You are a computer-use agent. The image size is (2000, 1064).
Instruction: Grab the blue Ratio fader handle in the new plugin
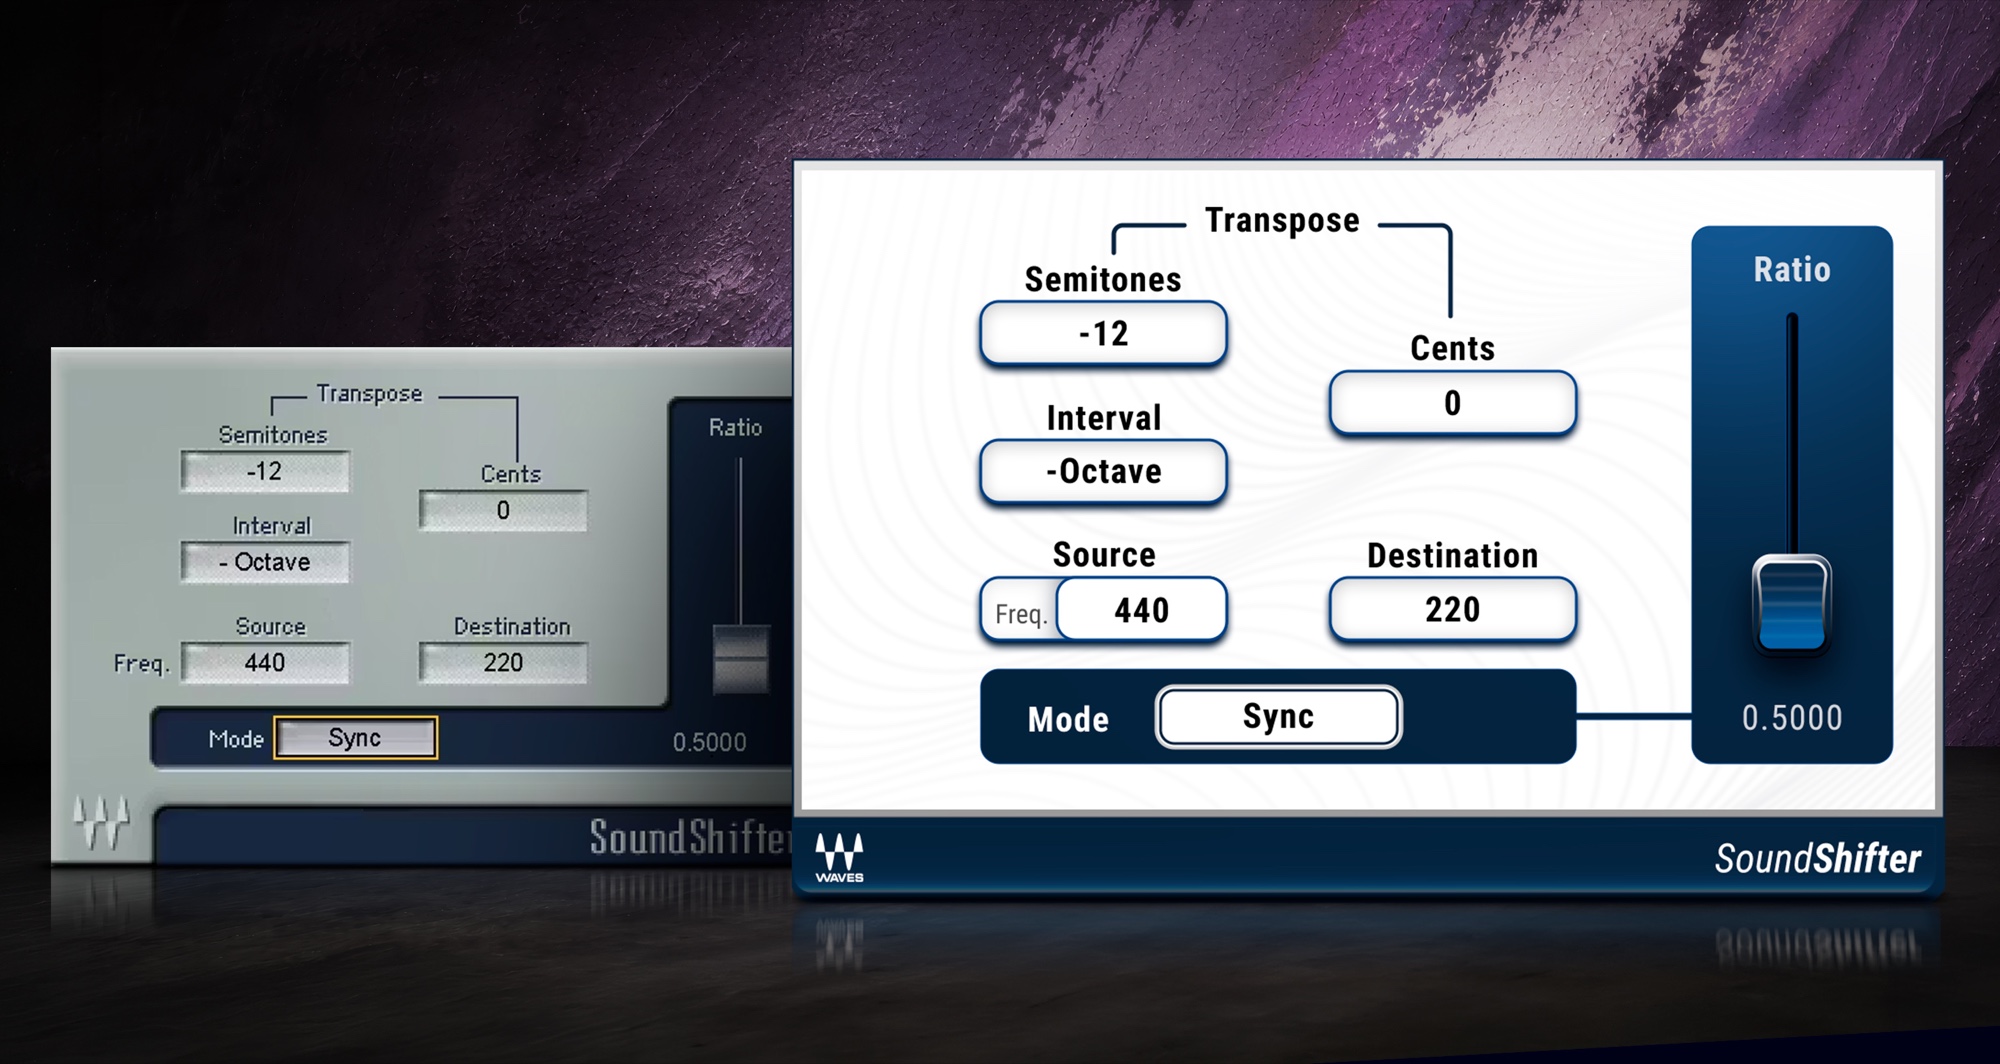(1791, 604)
